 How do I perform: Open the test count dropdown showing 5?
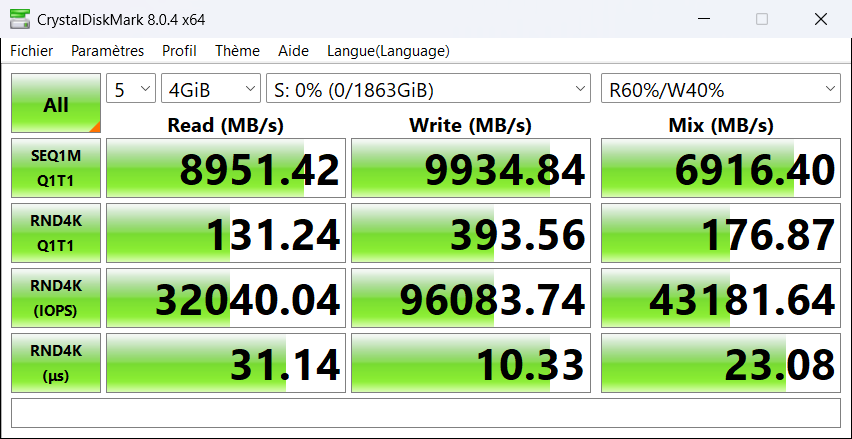[x=131, y=90]
